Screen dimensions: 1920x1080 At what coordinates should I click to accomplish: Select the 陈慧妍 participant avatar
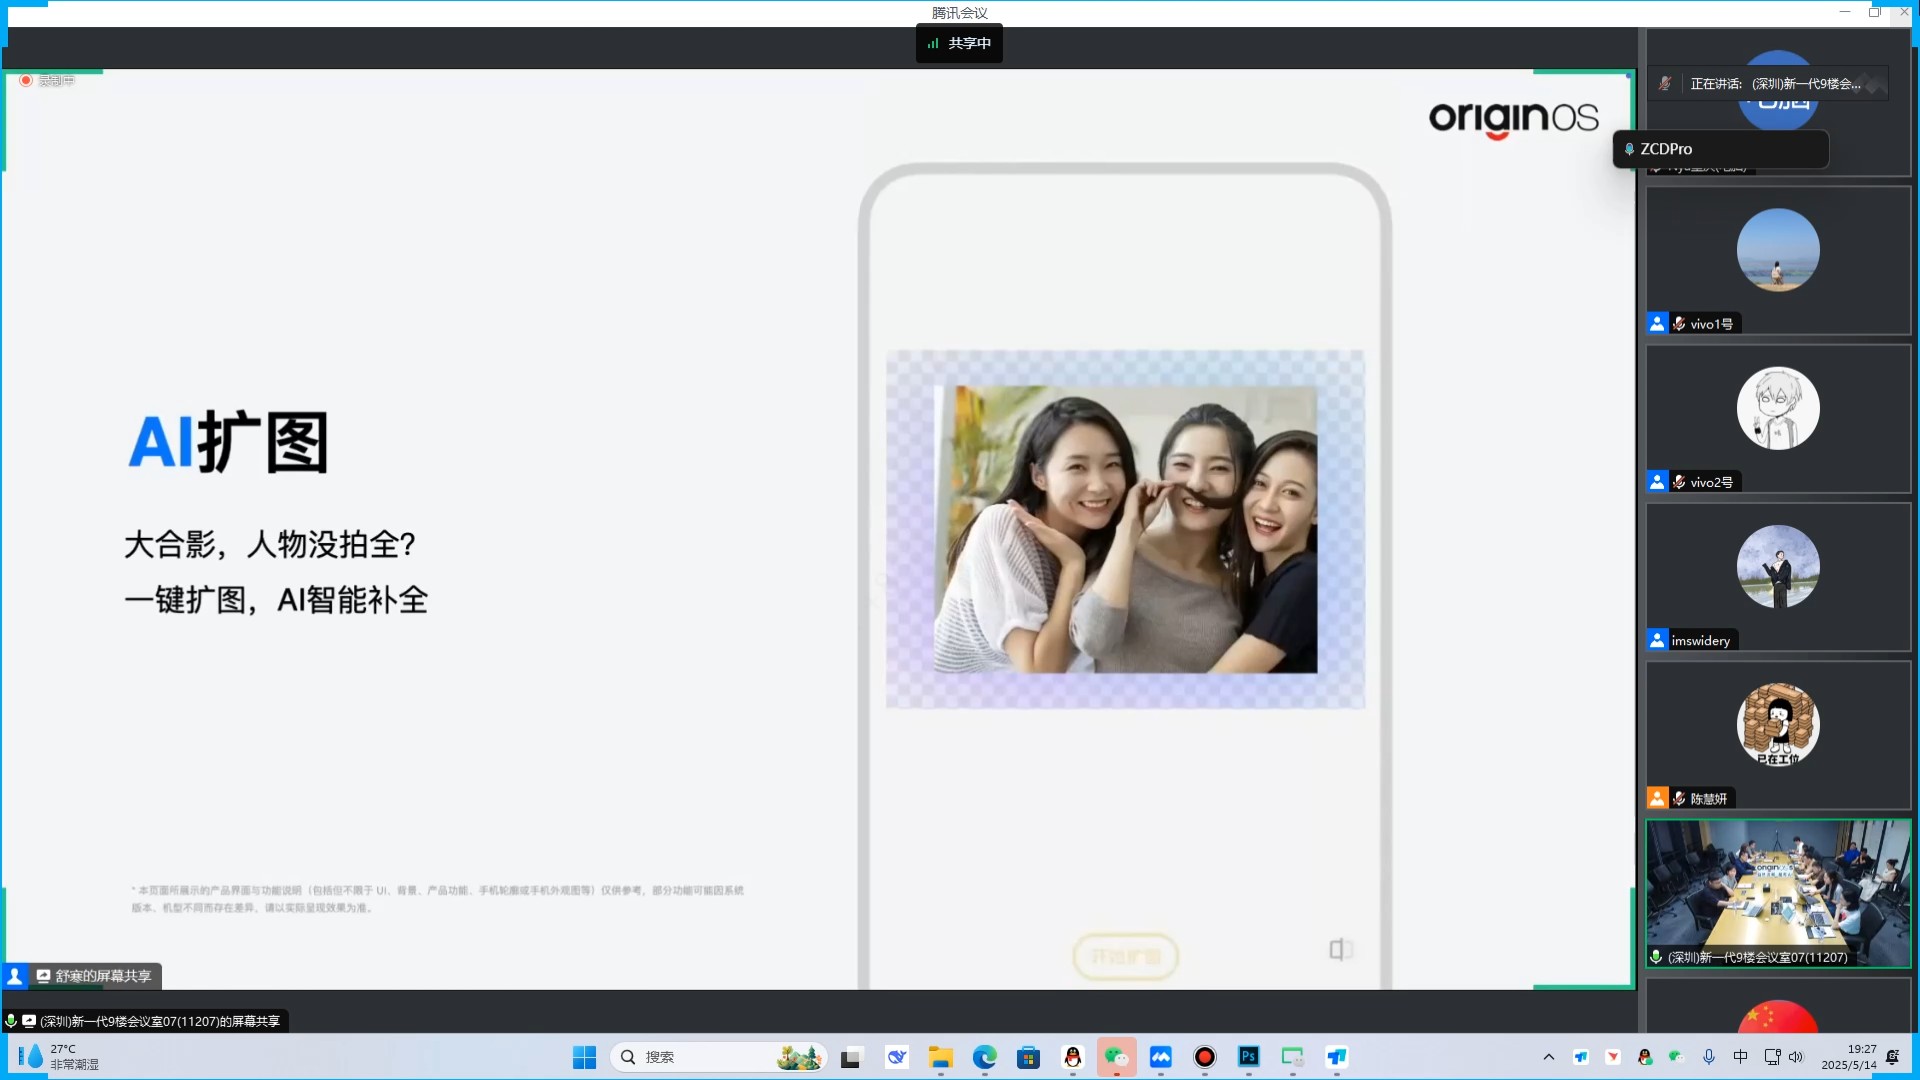tap(1778, 725)
